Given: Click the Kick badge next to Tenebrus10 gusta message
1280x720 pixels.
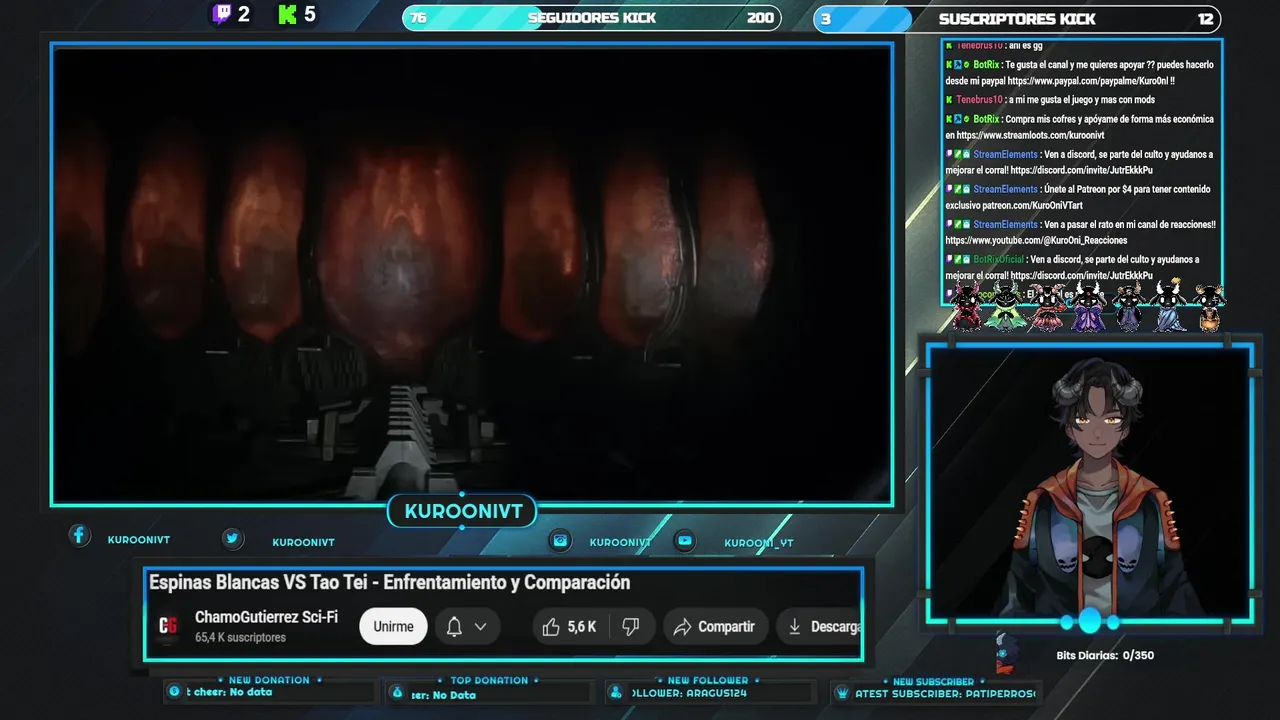Looking at the screenshot, I should [949, 100].
